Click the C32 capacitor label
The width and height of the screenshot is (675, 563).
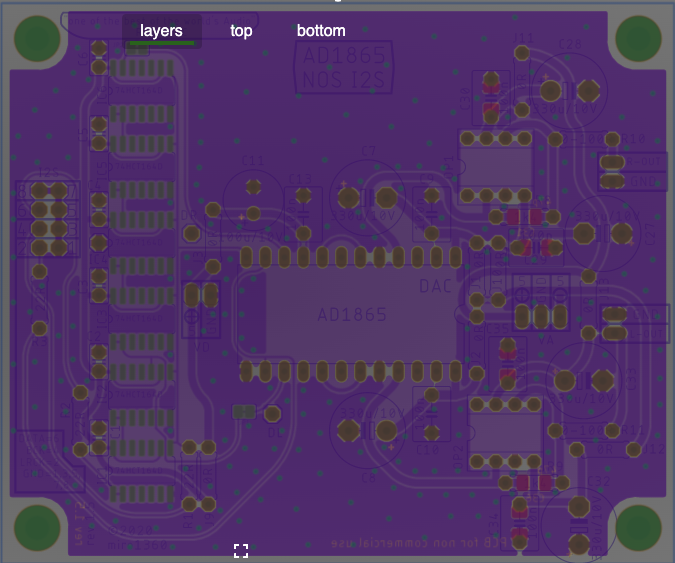point(599,481)
